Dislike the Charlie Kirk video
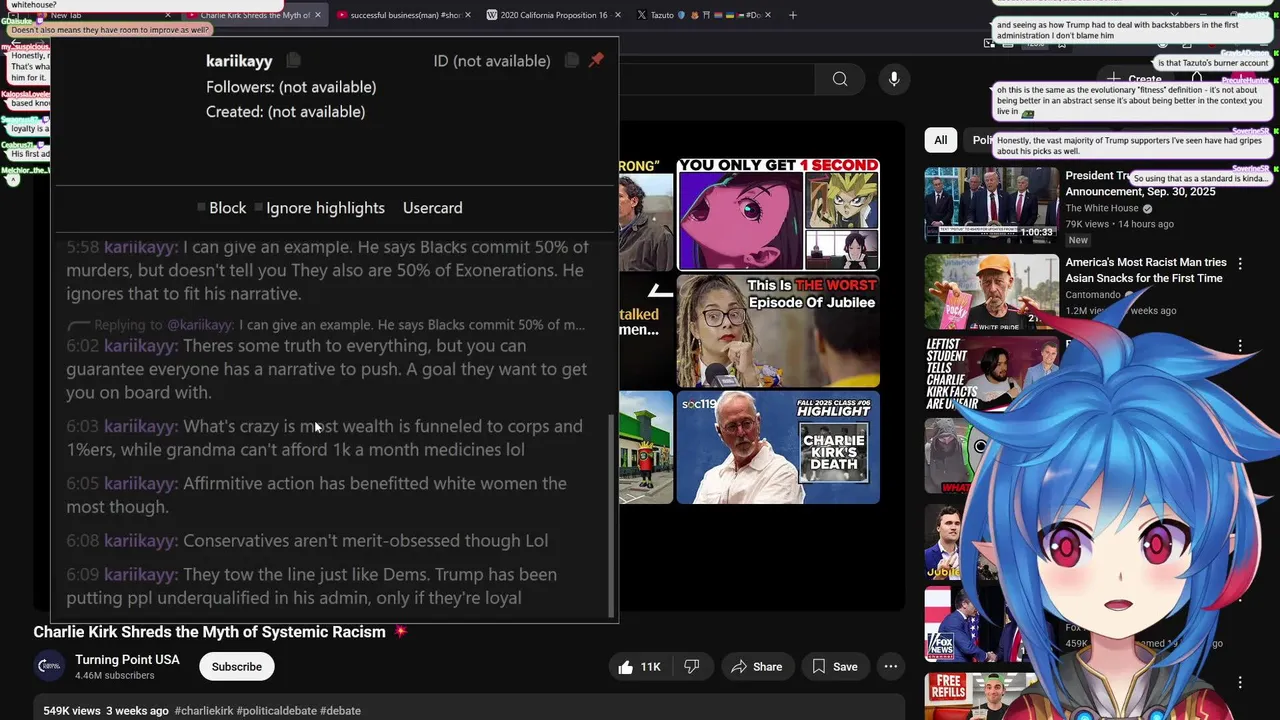Screen dimensions: 1280x720 click(691, 667)
